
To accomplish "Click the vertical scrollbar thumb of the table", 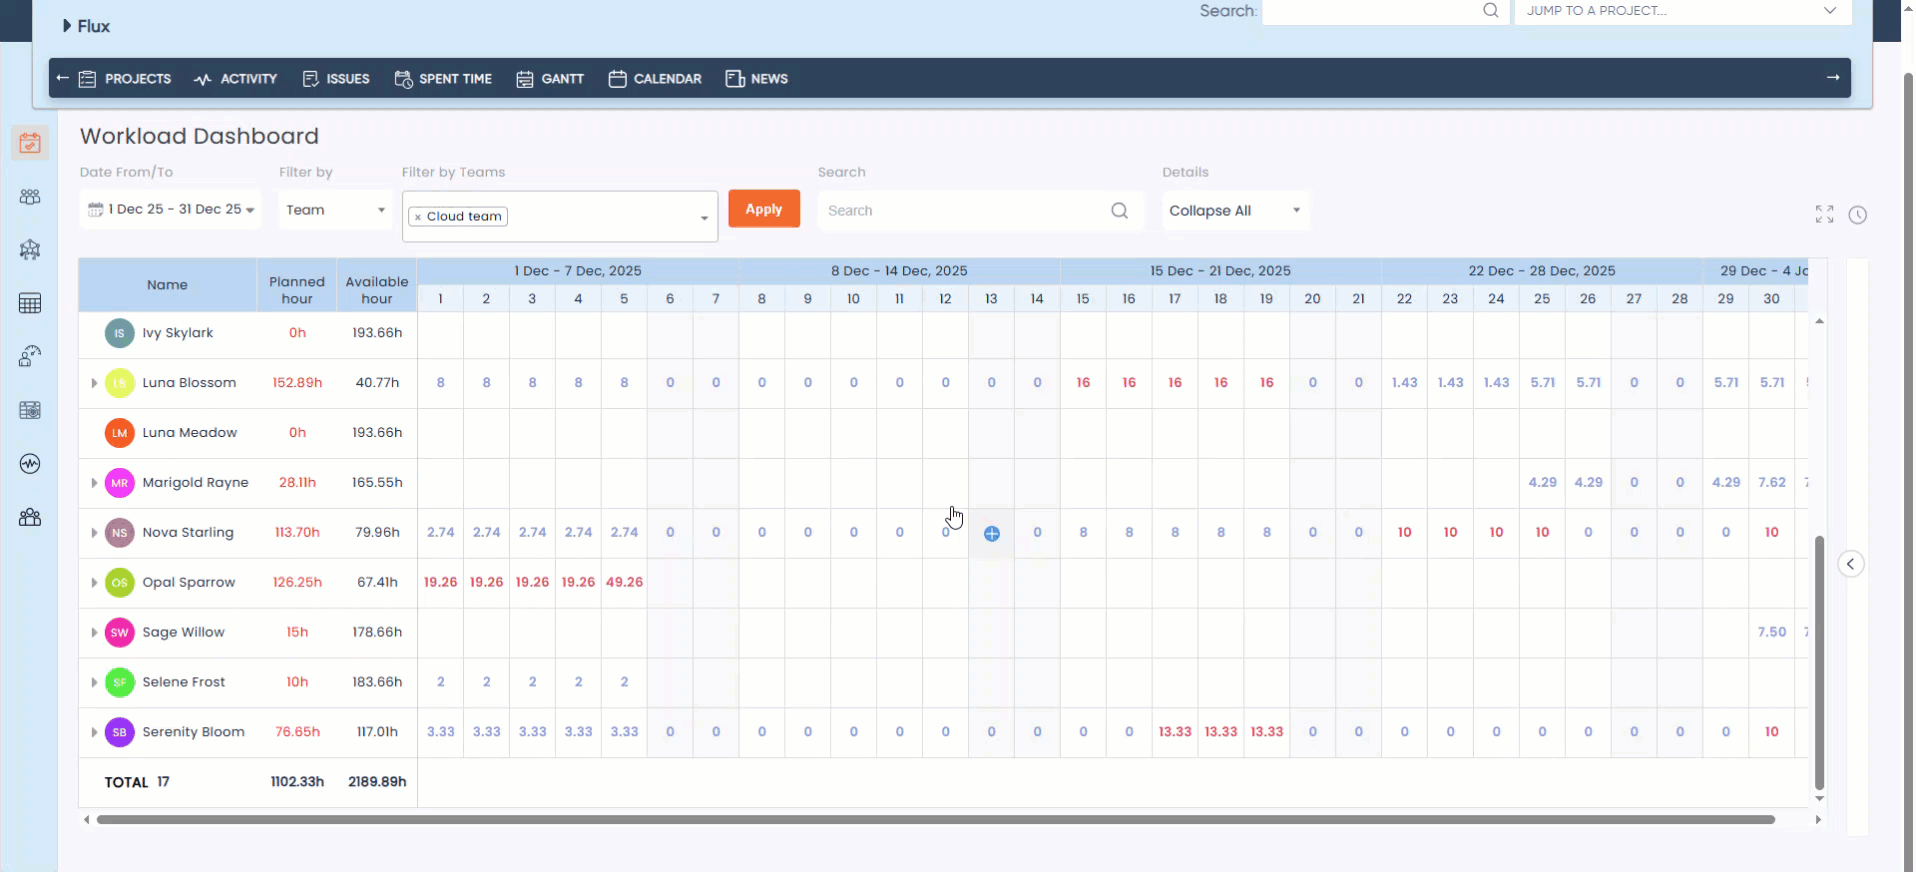I will (1820, 663).
